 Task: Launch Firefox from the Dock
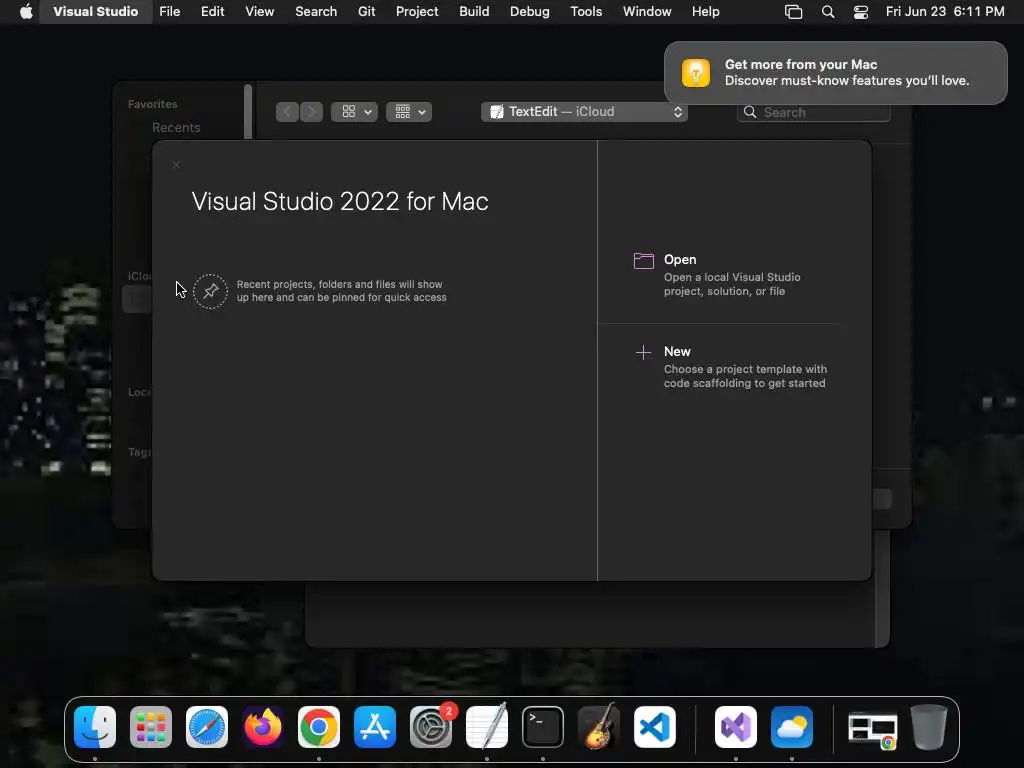[263, 727]
